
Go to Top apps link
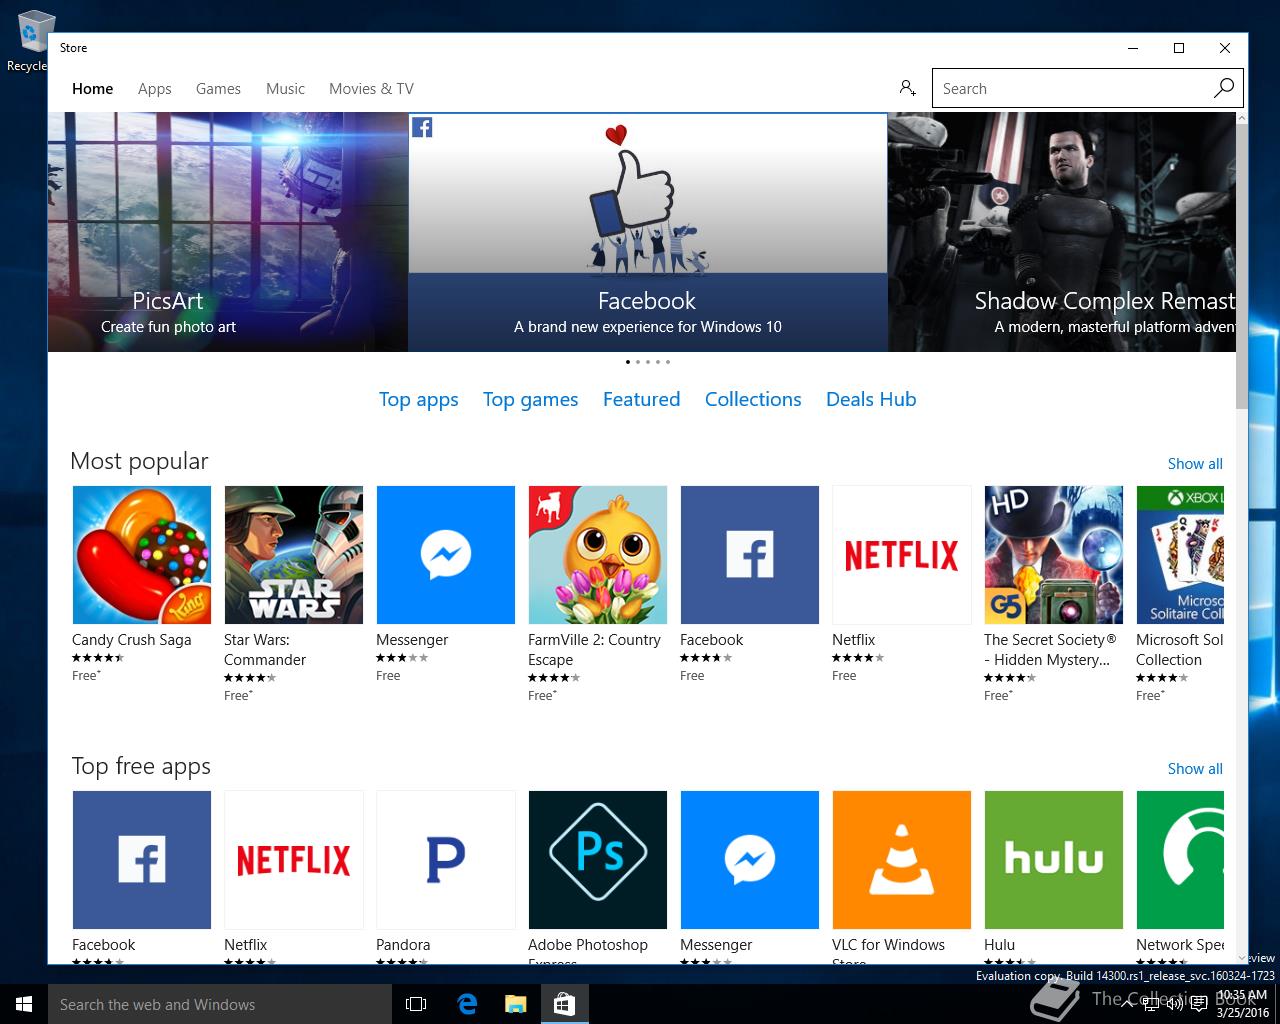(418, 400)
